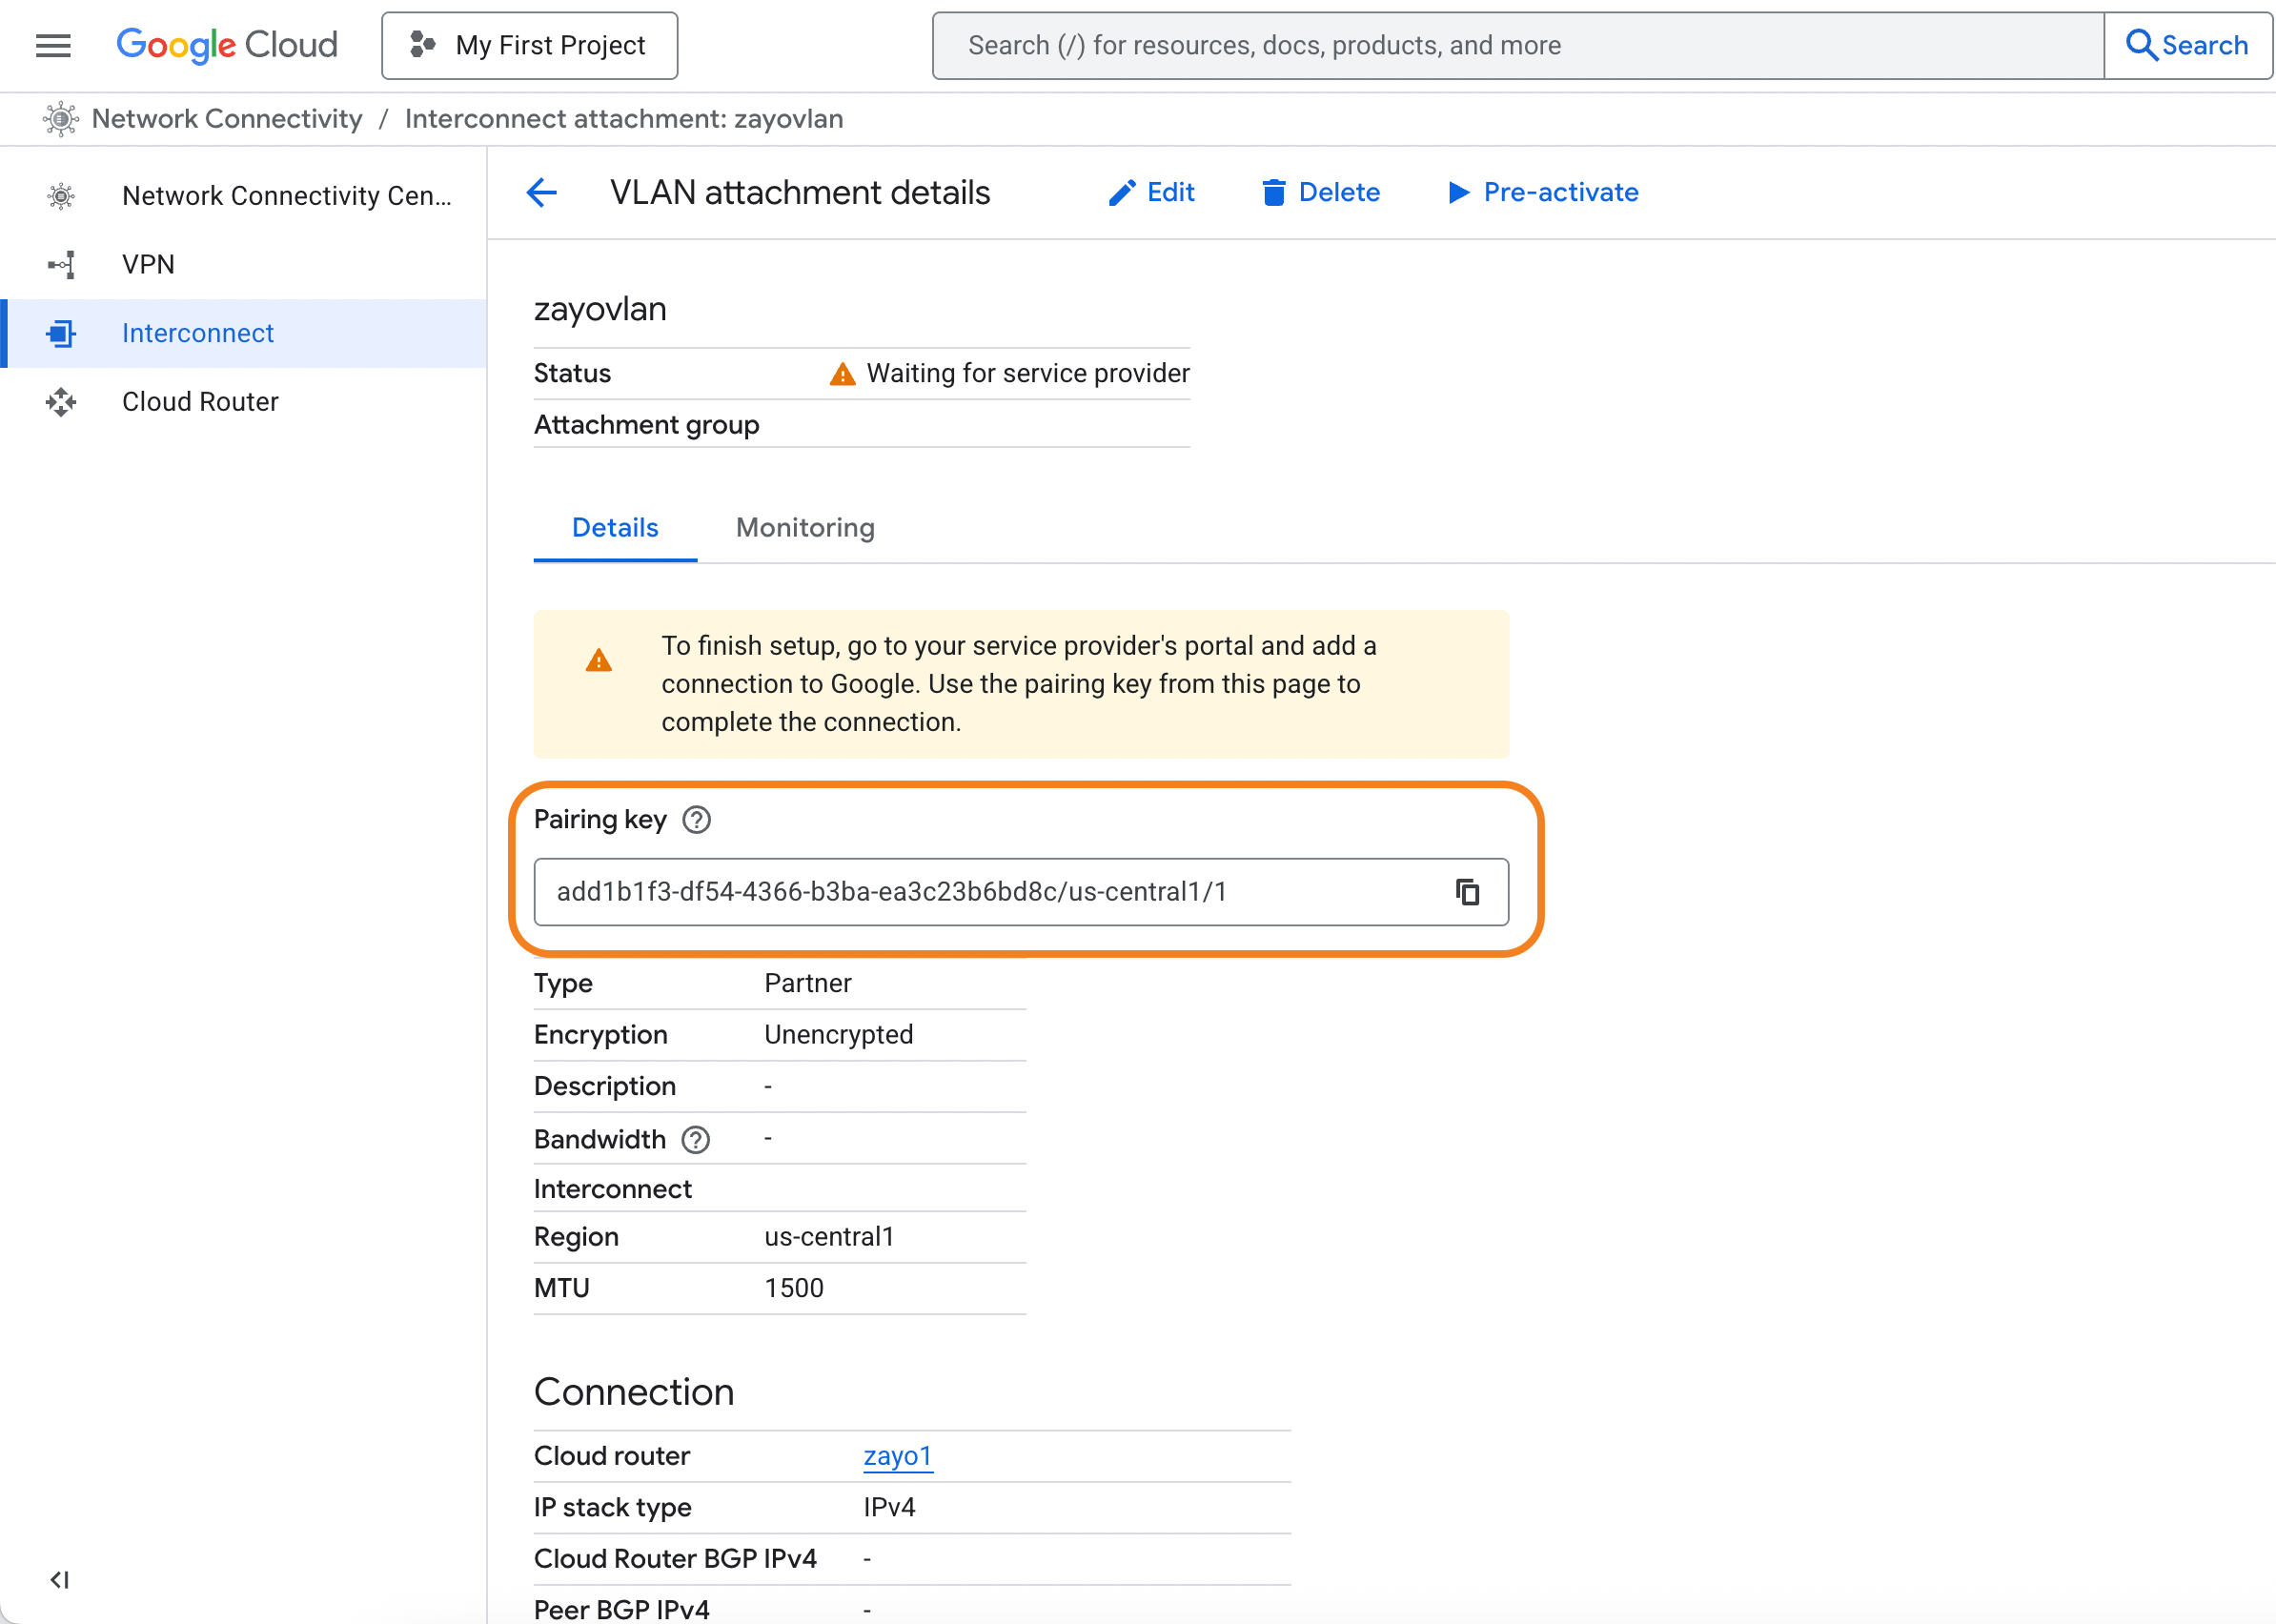Pre-activate the VLAN attachment

(x=1542, y=192)
